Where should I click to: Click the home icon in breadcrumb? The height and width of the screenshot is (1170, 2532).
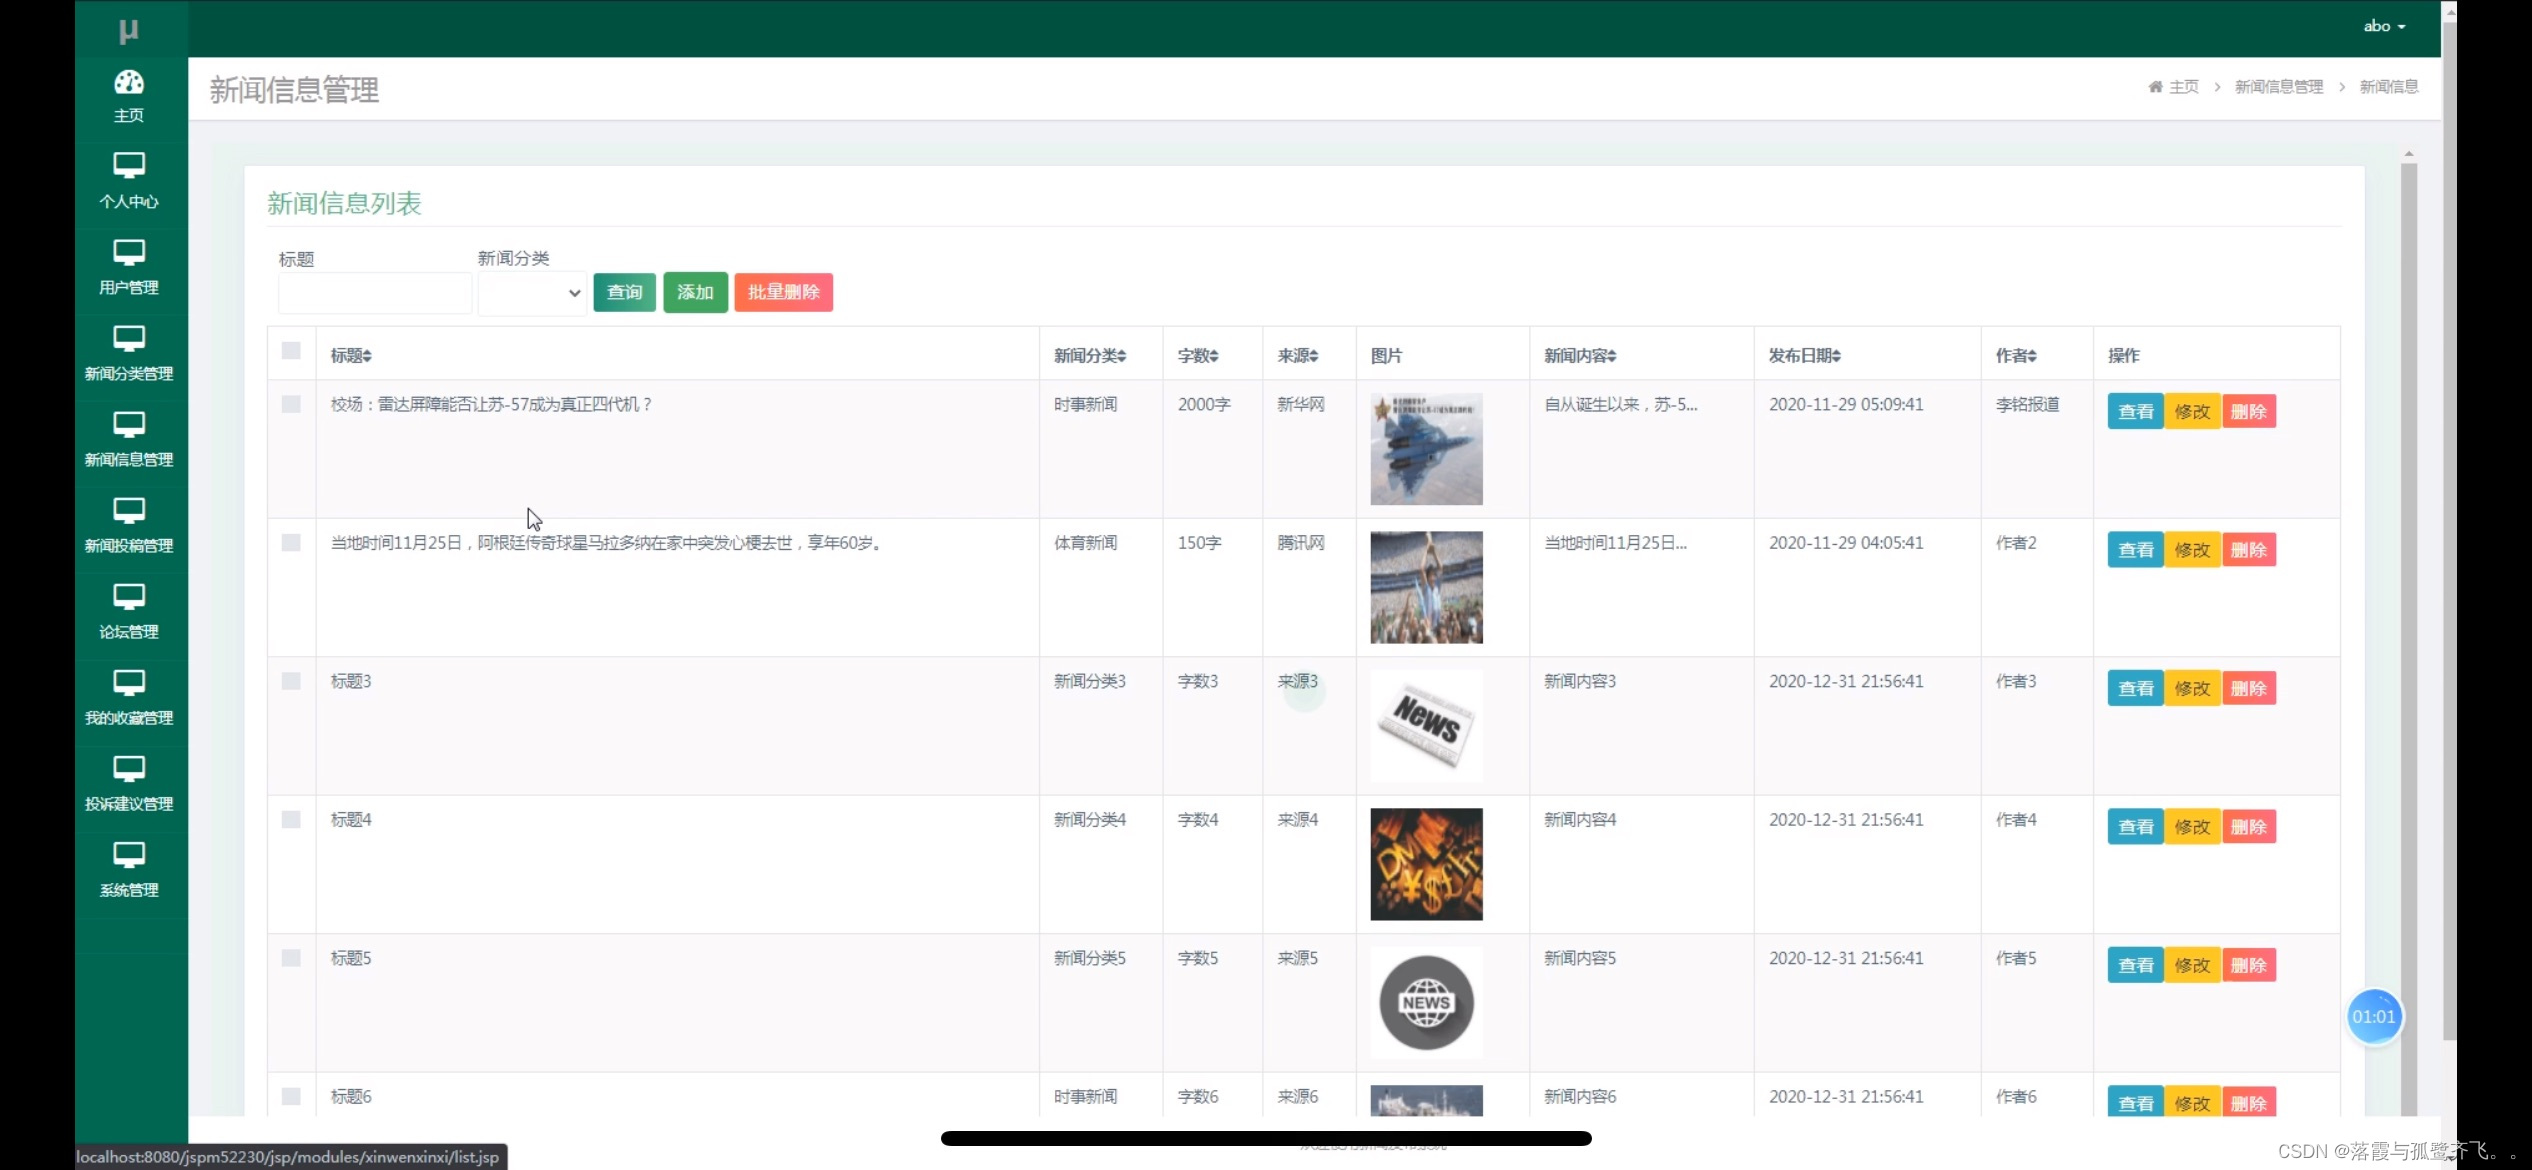[2155, 87]
